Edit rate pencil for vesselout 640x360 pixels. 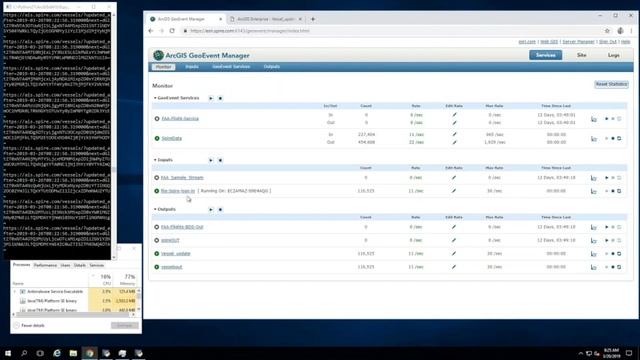[454, 267]
